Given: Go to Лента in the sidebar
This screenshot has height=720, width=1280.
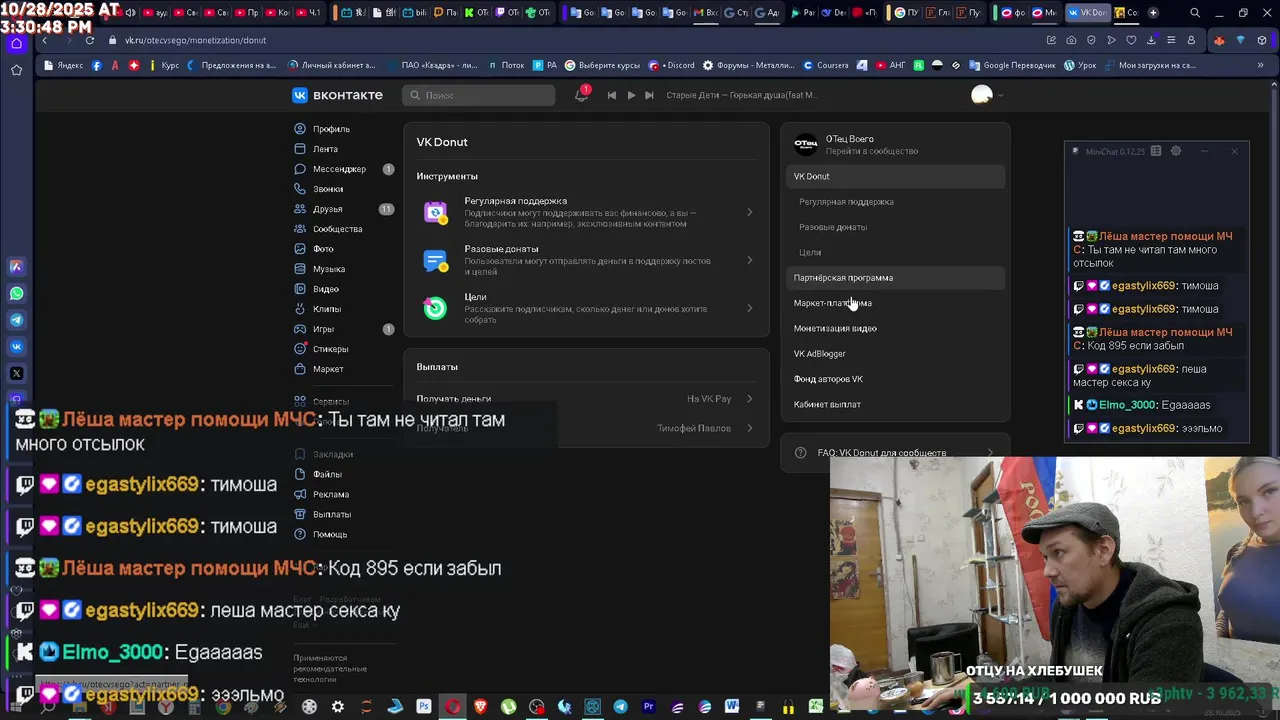Looking at the screenshot, I should click(x=325, y=149).
